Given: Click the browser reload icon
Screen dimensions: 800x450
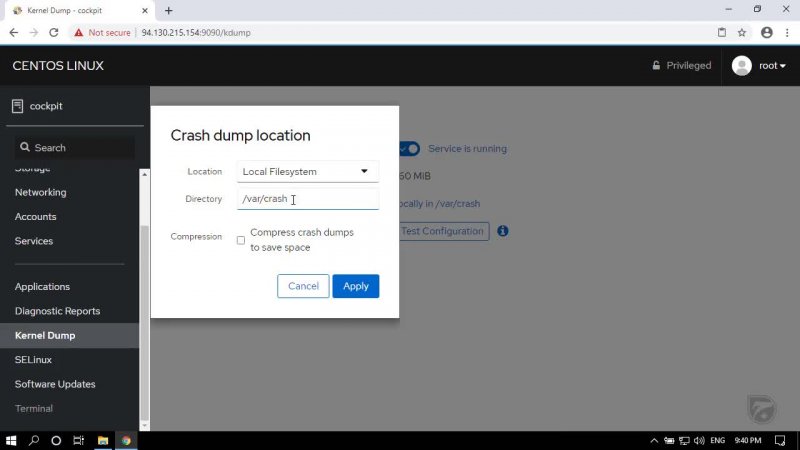Looking at the screenshot, I should coord(53,32).
